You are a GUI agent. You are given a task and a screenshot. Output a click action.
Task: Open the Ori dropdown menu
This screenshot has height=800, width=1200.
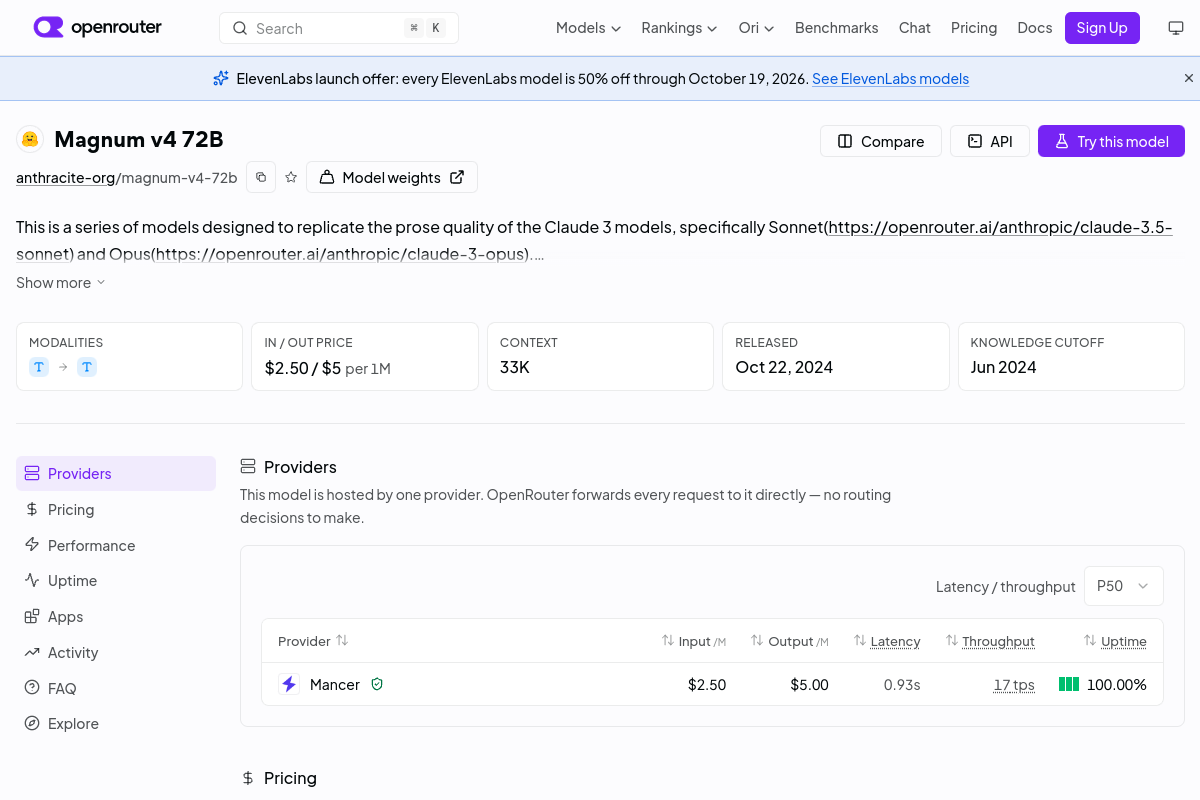(x=756, y=28)
